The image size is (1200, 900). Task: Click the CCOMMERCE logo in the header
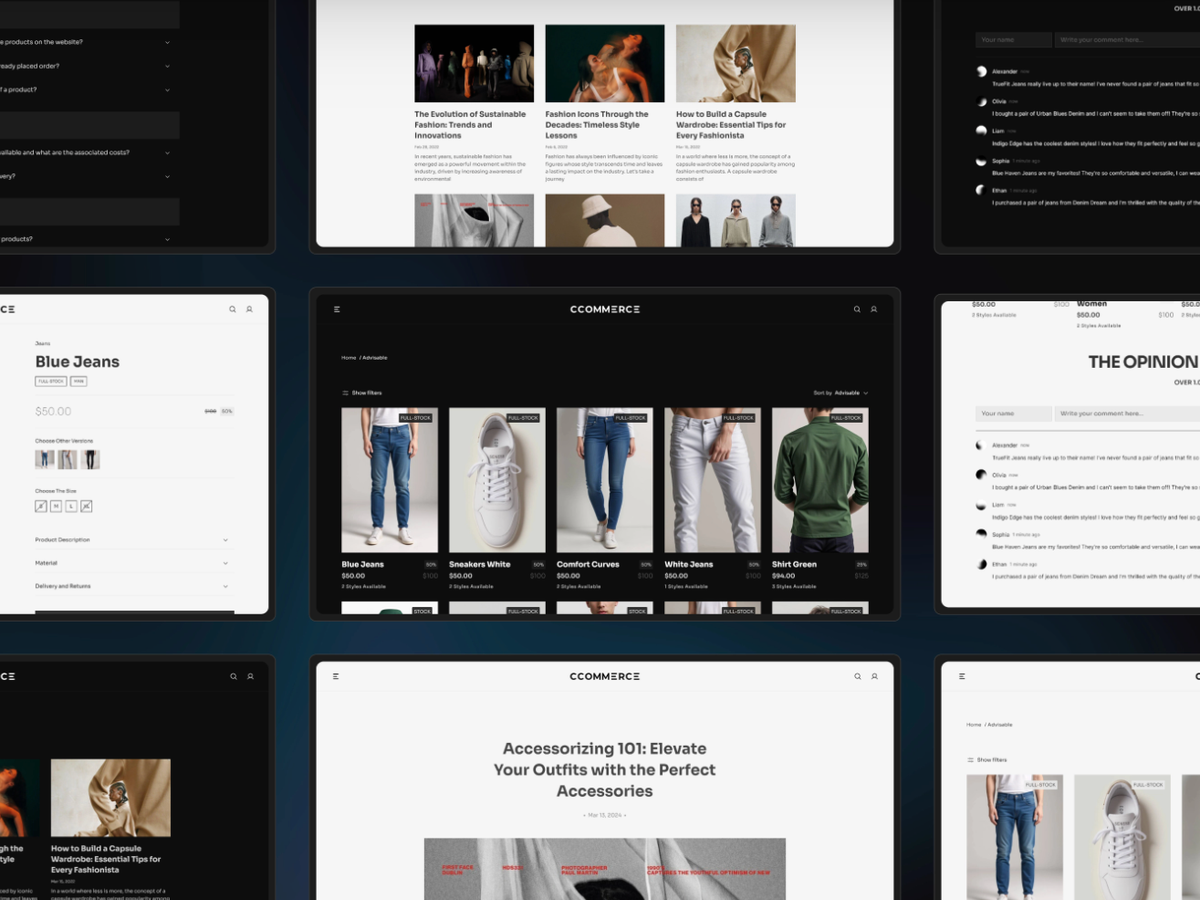604,309
